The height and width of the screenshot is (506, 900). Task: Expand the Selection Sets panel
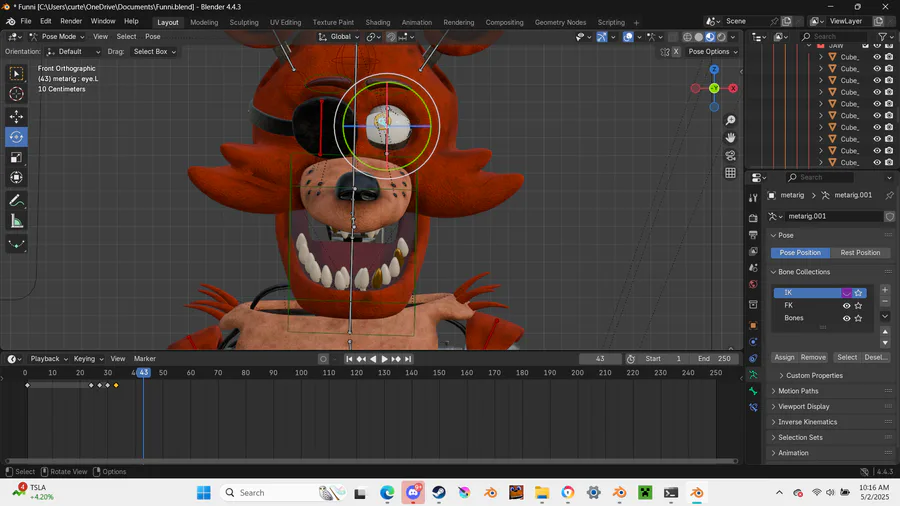click(800, 438)
